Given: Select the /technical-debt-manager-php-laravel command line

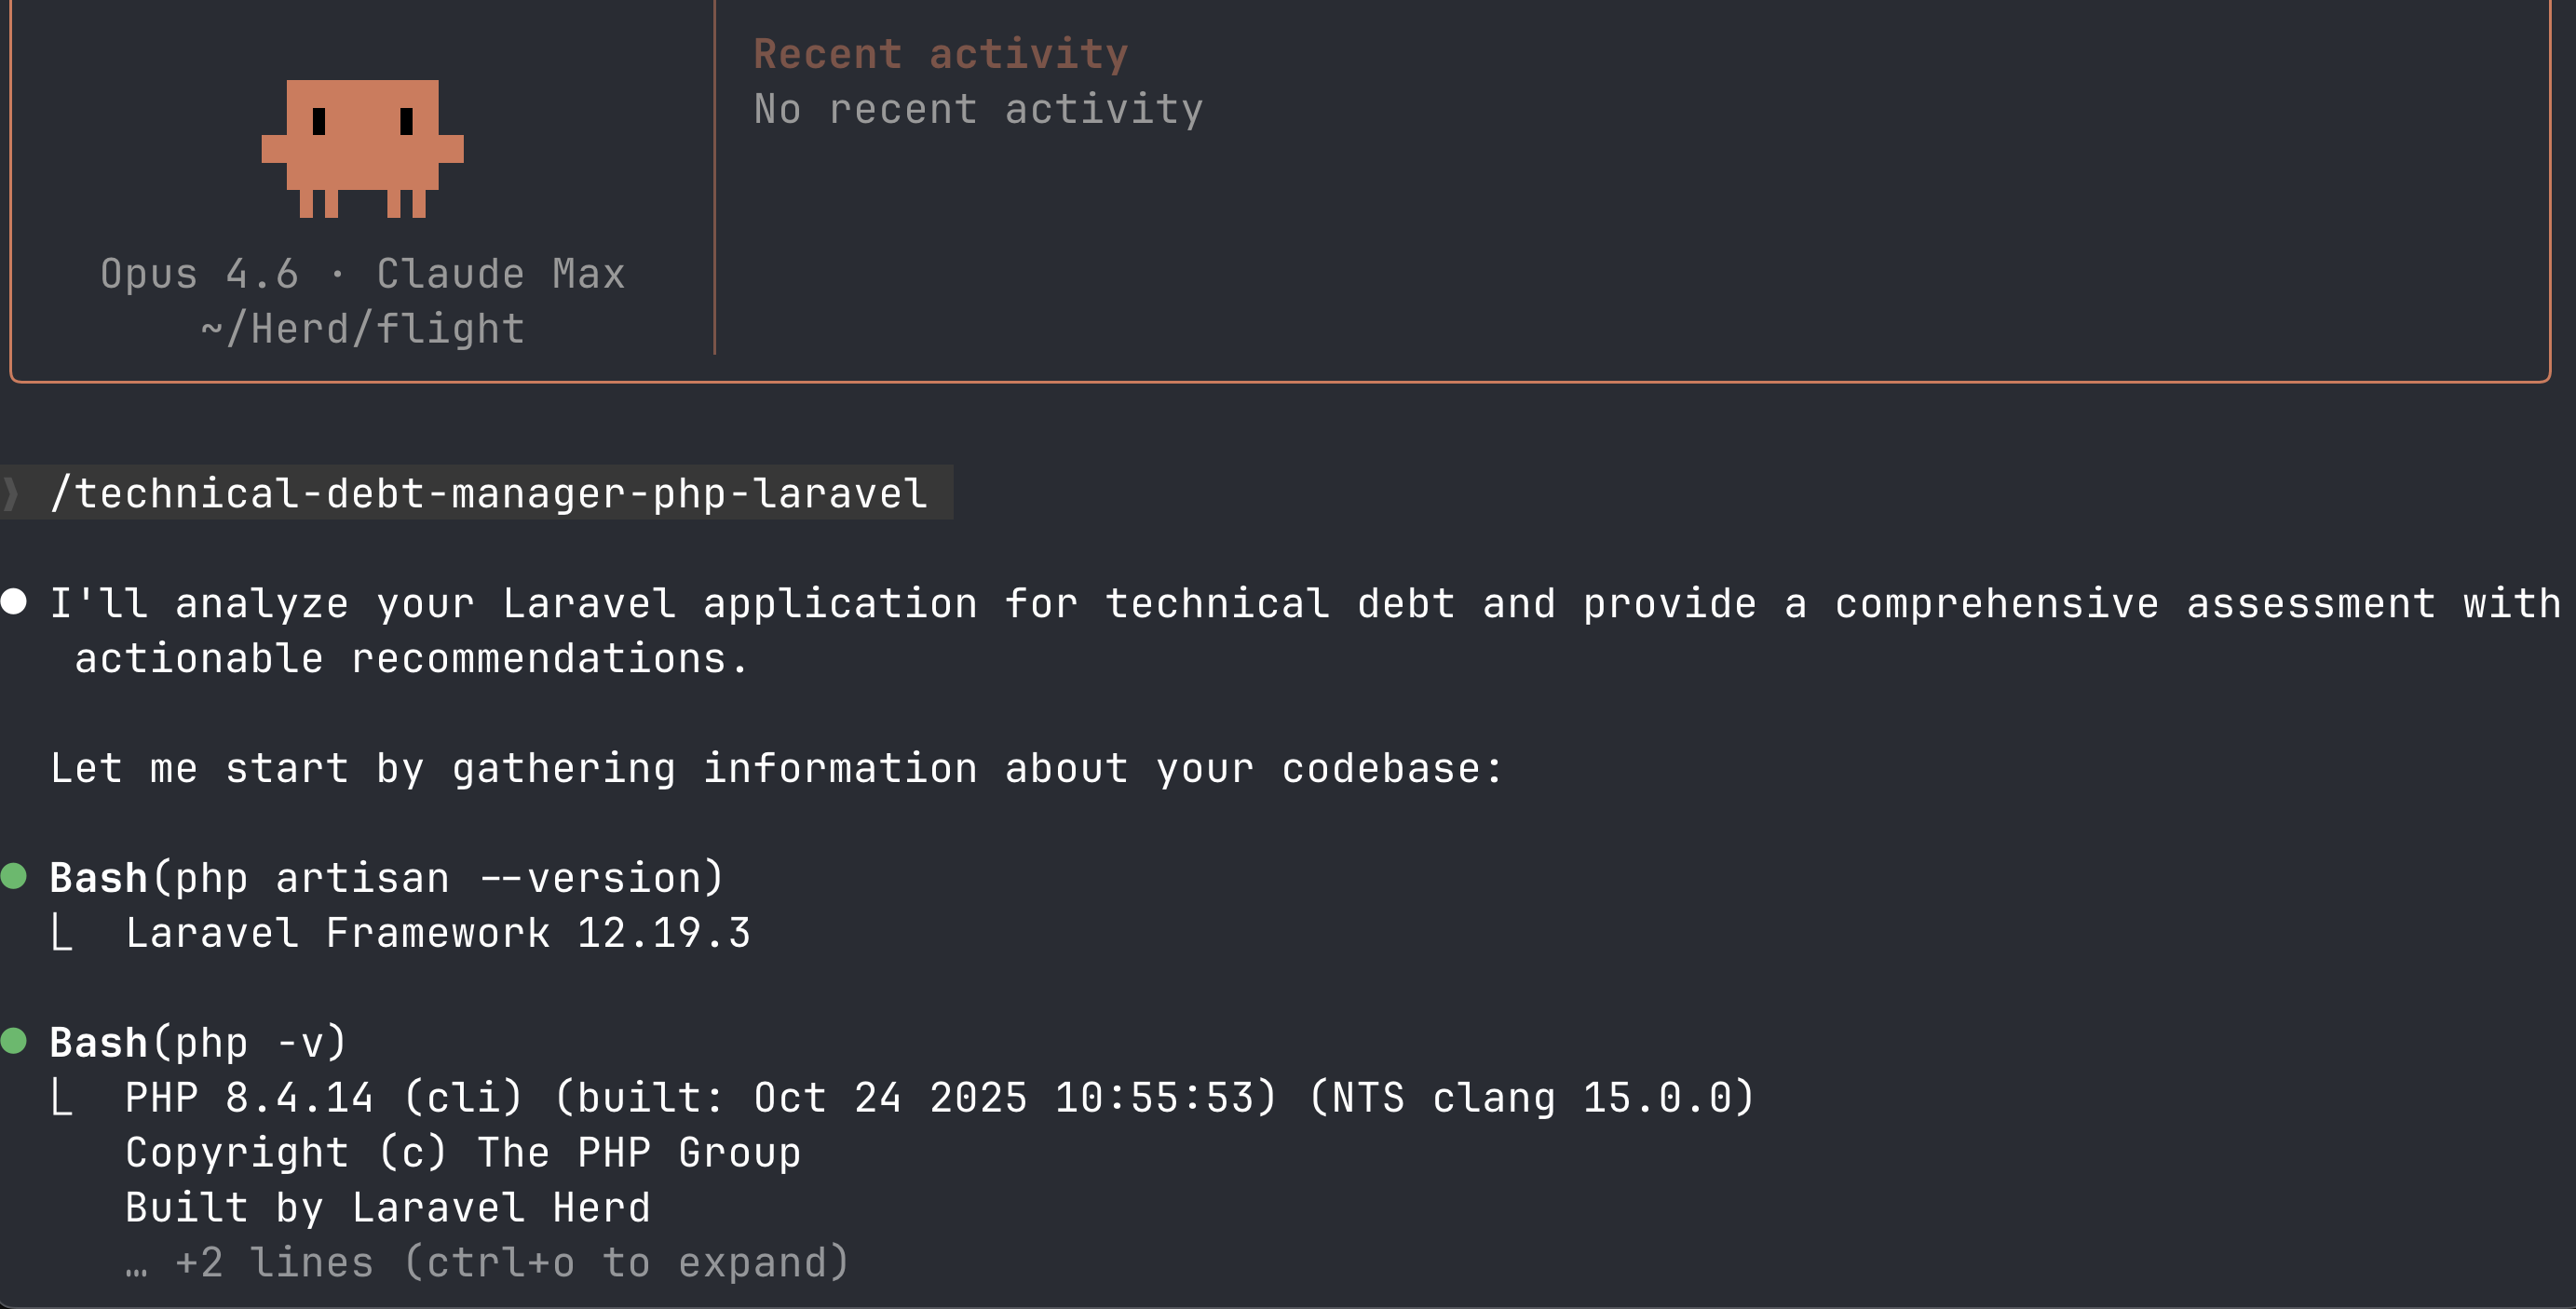Looking at the screenshot, I should pyautogui.click(x=489, y=493).
